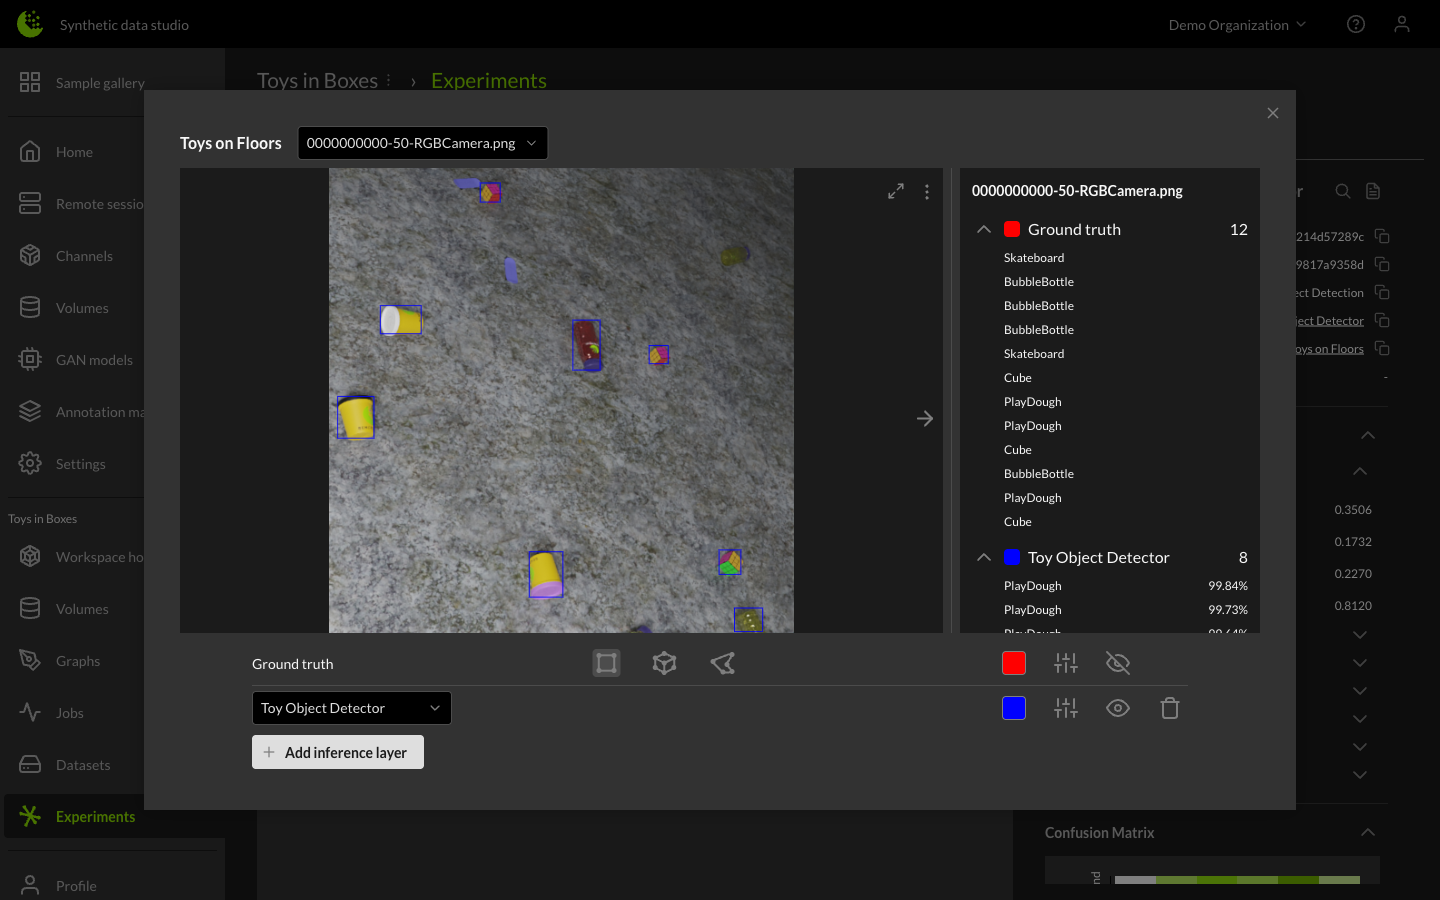Open the 0000000000-50-RGBCamera.png image dropdown
The width and height of the screenshot is (1440, 900).
click(x=422, y=143)
